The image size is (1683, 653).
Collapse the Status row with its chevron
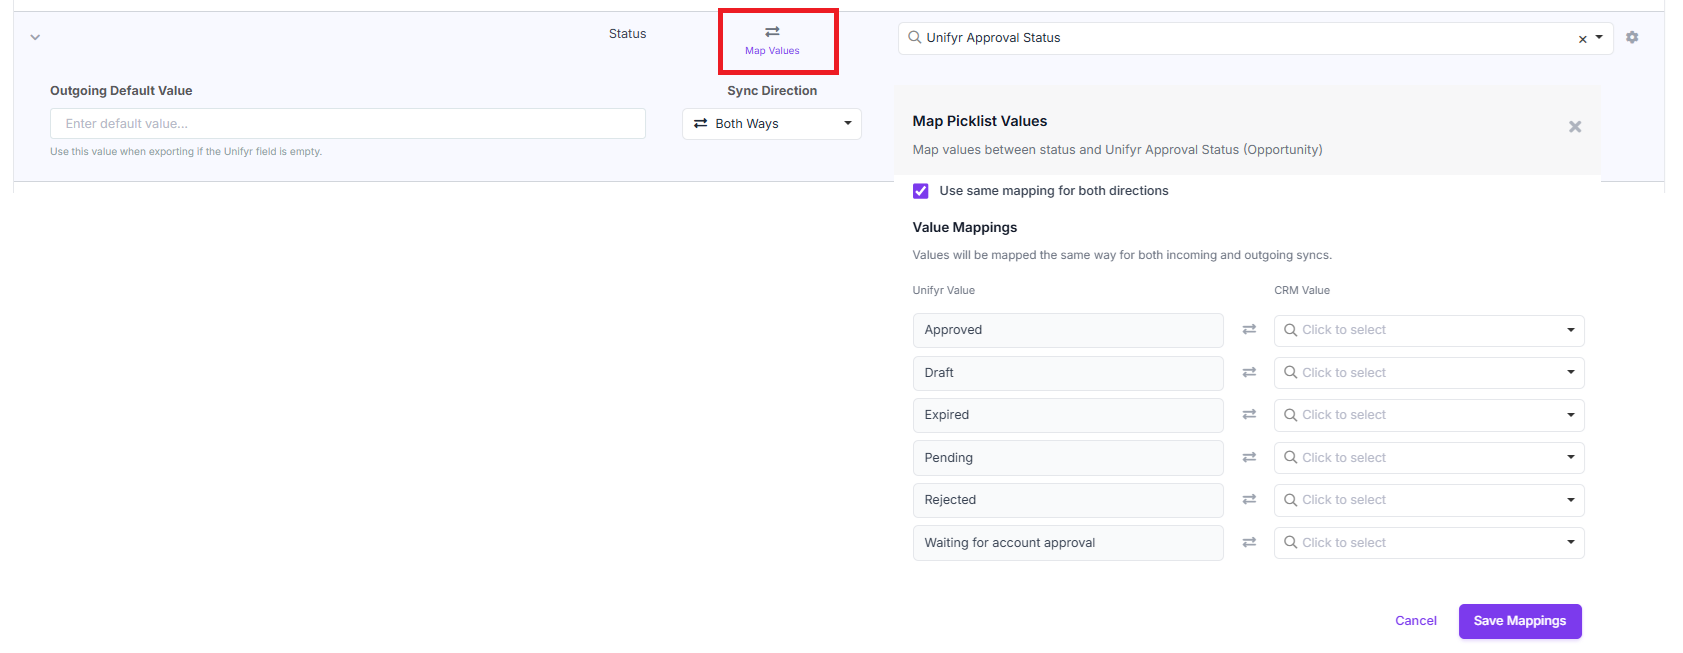(x=35, y=37)
